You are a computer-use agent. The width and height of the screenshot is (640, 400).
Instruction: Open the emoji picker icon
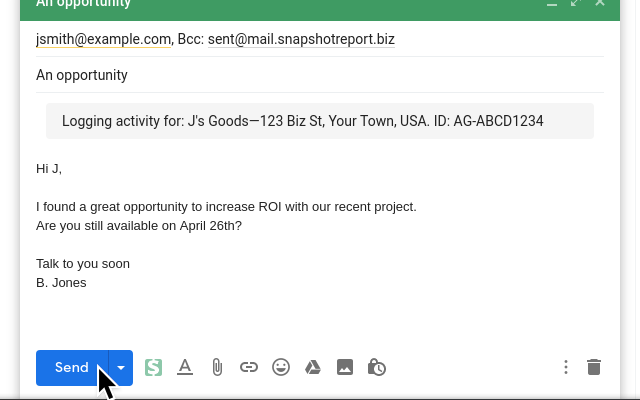(281, 367)
